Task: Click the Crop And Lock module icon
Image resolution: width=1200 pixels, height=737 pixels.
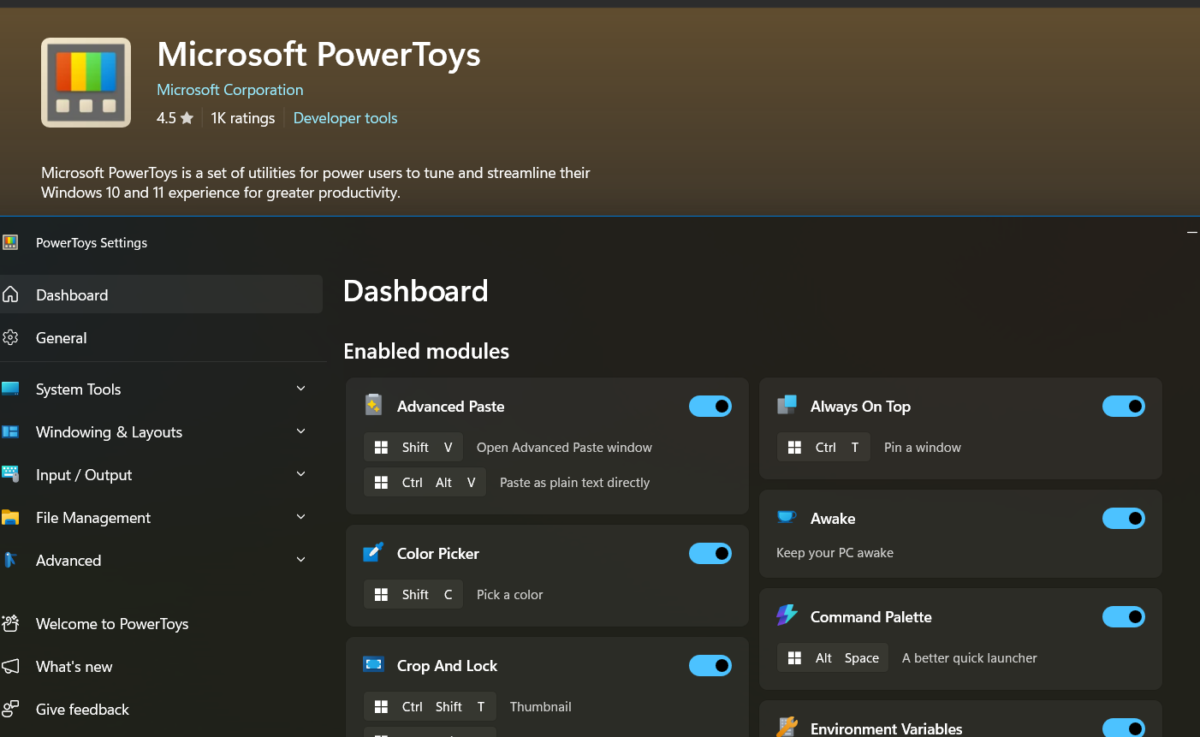Action: pos(373,664)
